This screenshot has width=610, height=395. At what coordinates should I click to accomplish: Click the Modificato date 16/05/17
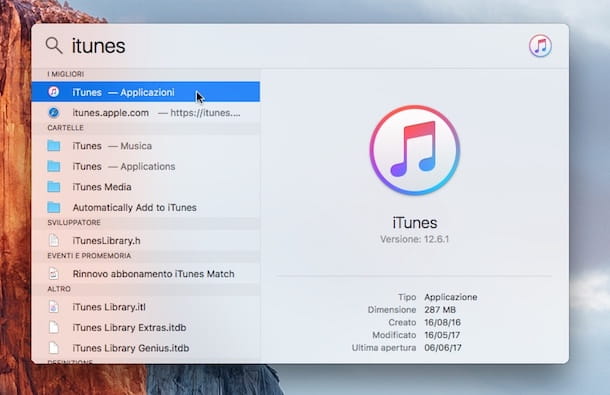click(442, 335)
